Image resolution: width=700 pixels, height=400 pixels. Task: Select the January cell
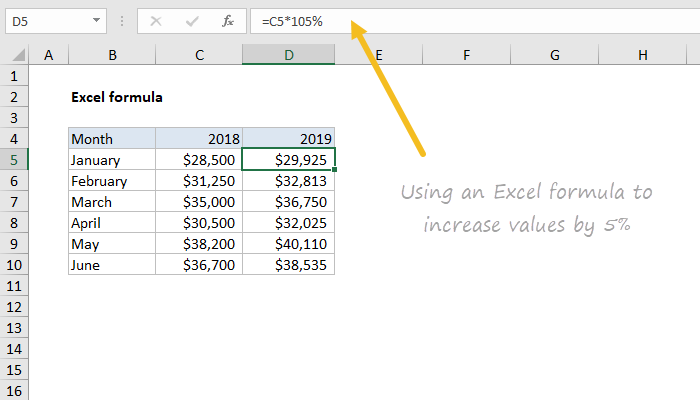point(112,160)
